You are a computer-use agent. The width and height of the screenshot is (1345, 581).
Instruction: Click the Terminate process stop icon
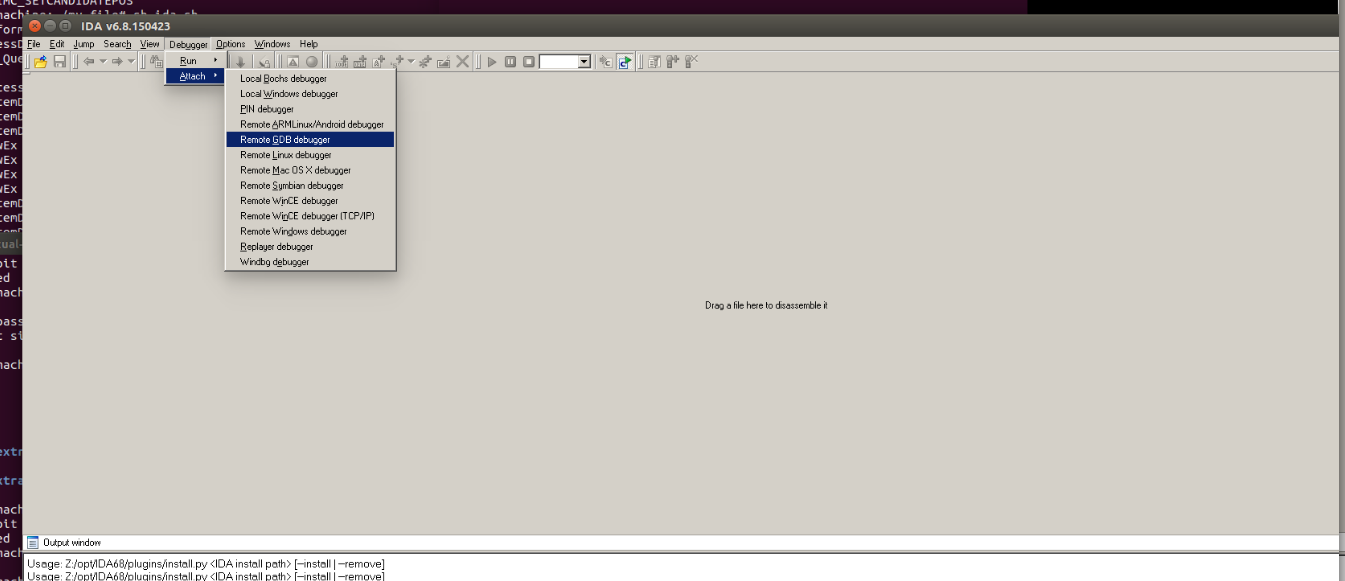tap(528, 62)
